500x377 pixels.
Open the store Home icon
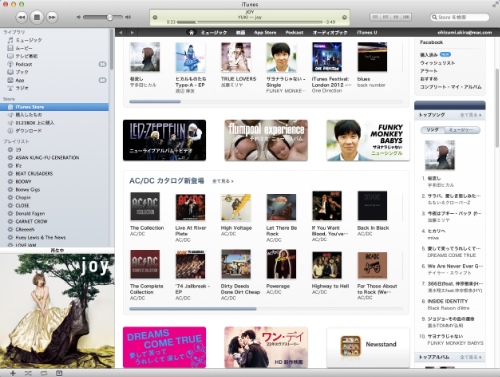(191, 32)
